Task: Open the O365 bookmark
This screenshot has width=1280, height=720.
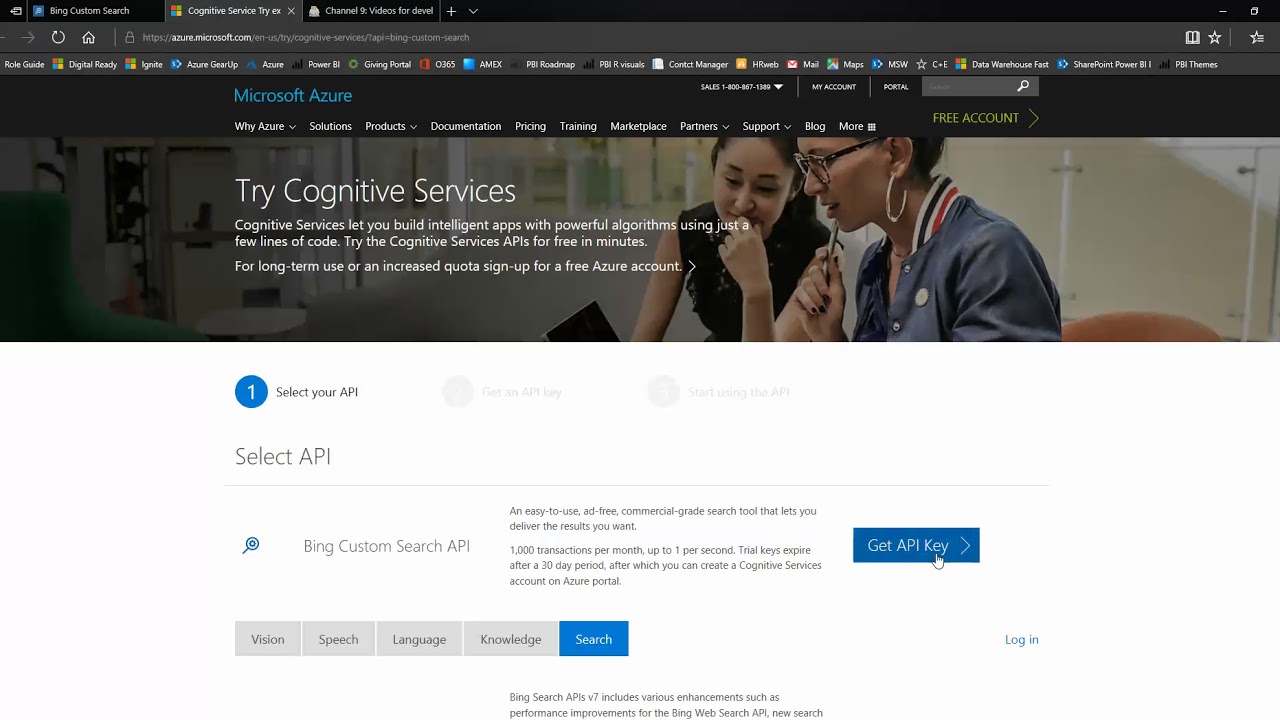Action: coord(438,64)
